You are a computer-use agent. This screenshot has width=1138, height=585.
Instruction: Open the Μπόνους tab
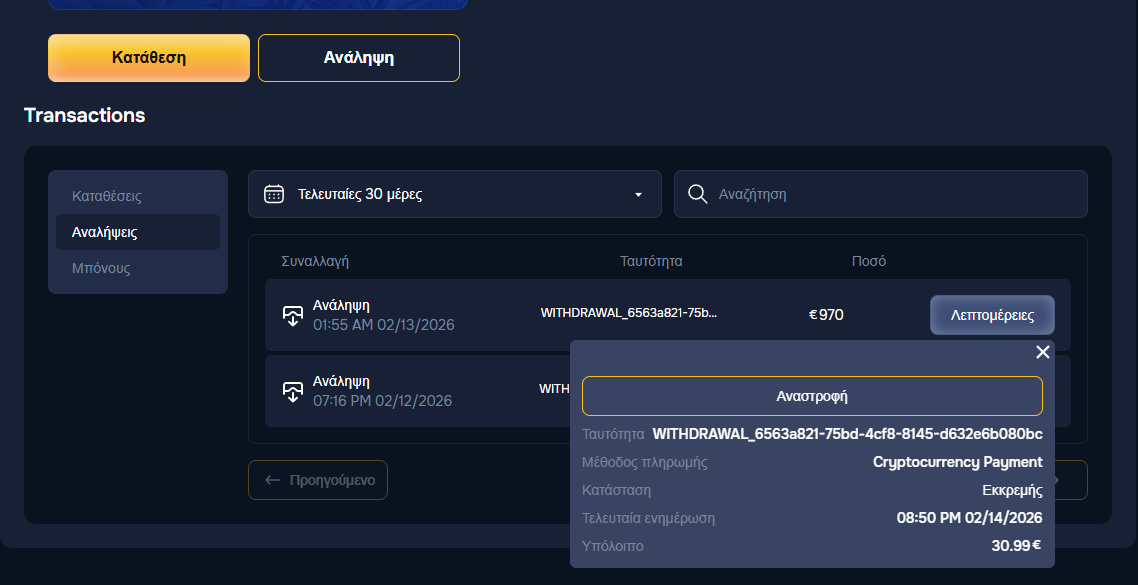(x=101, y=268)
